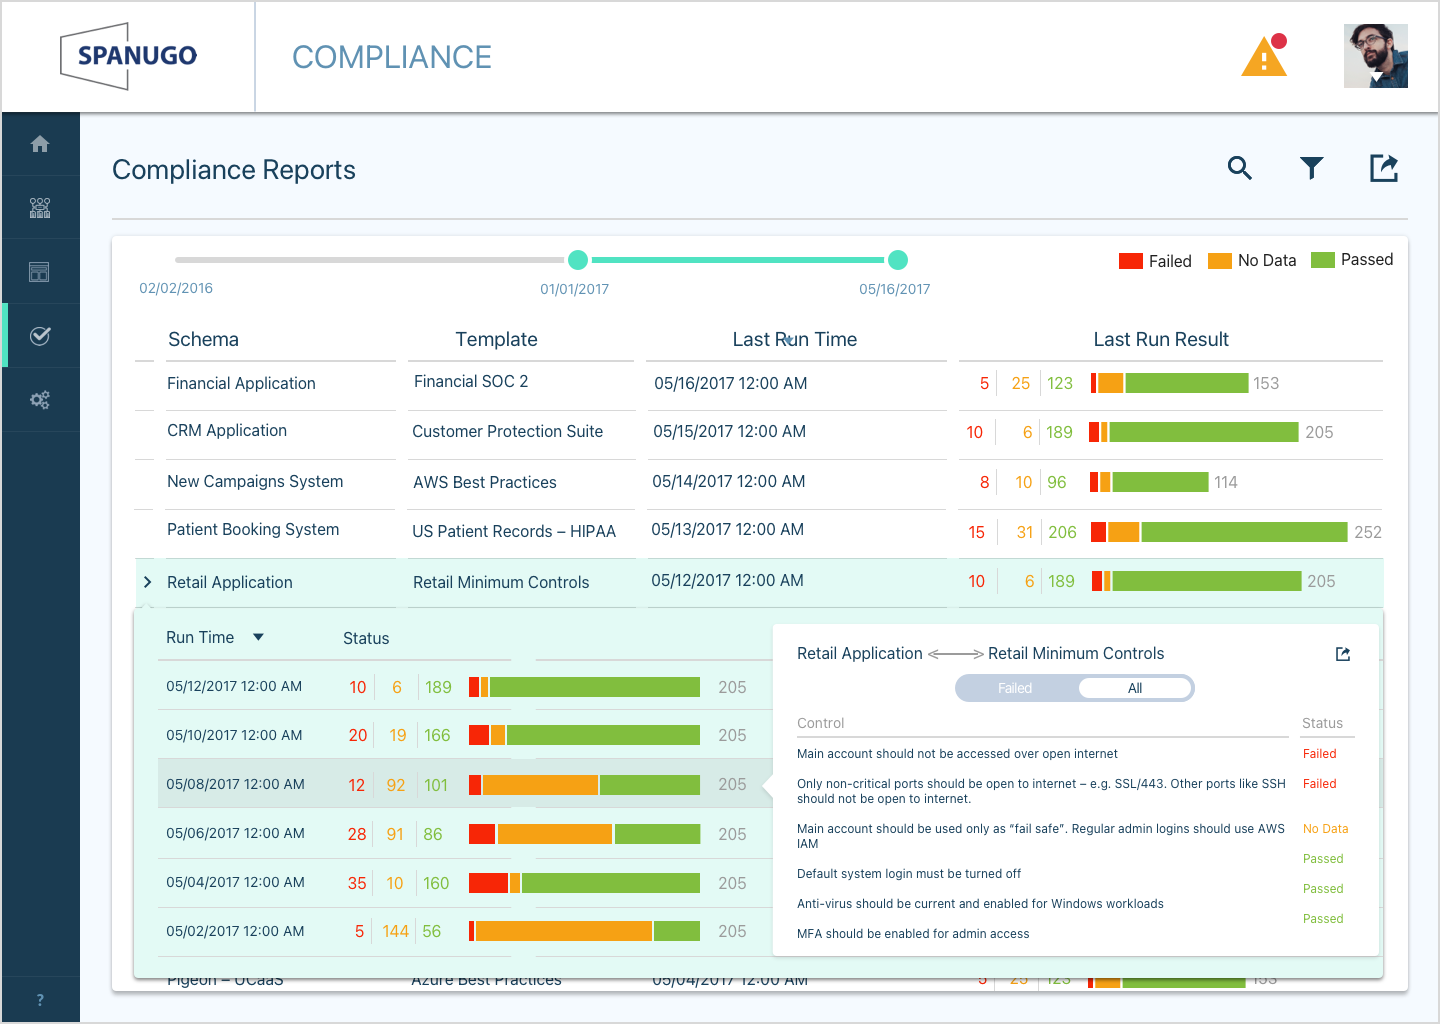Open the dashboard layout sidebar icon

point(40,272)
